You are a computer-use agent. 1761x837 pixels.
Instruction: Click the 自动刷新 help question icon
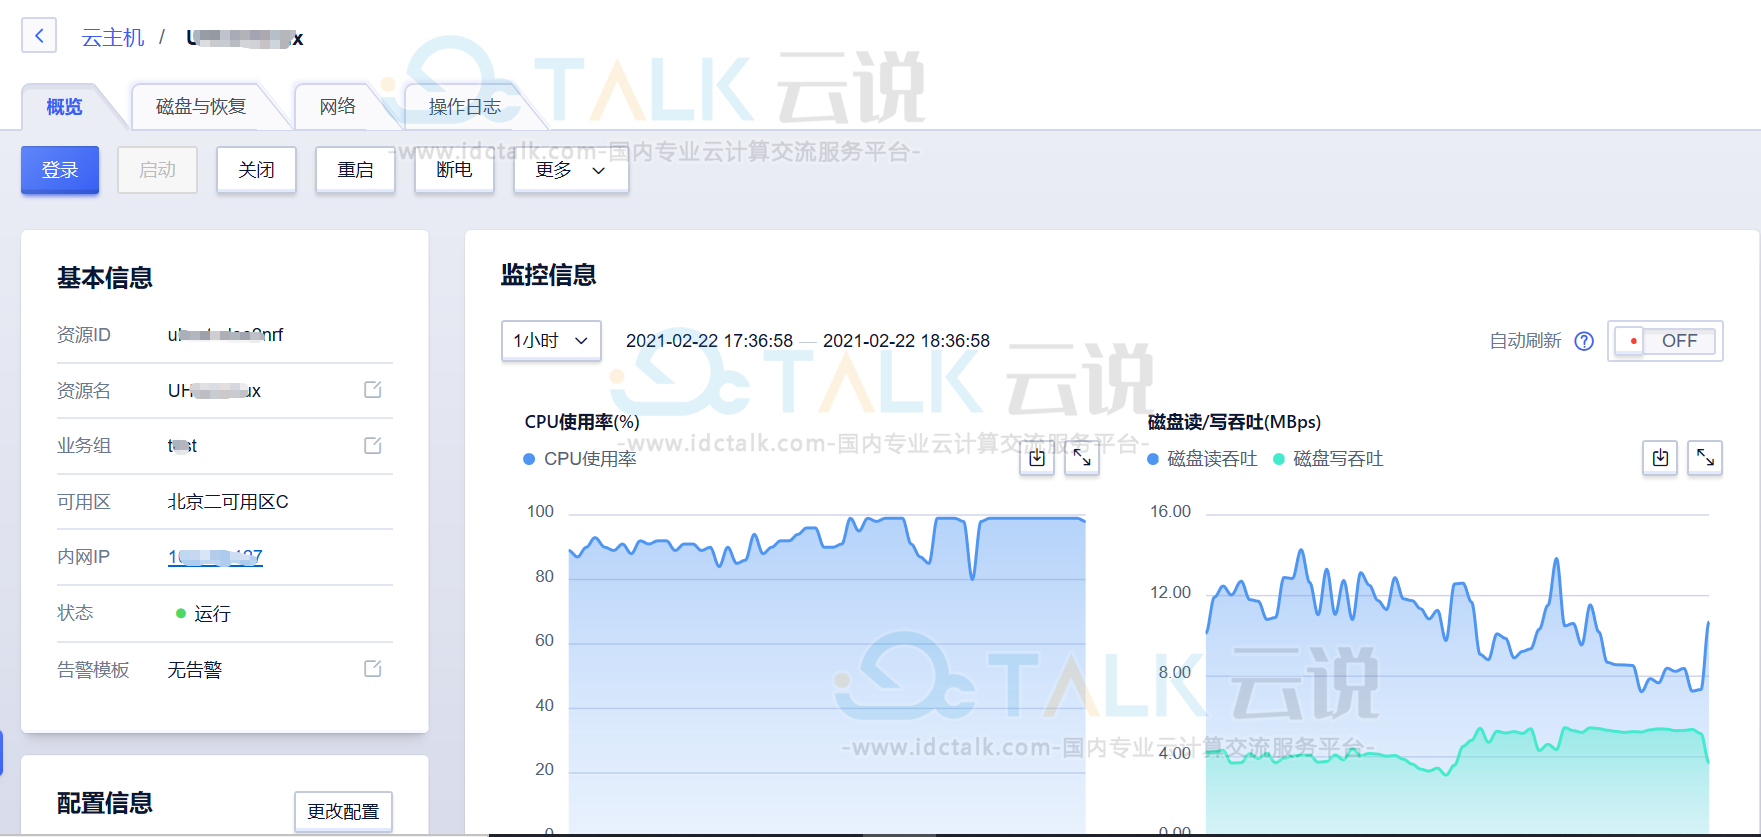click(1584, 341)
